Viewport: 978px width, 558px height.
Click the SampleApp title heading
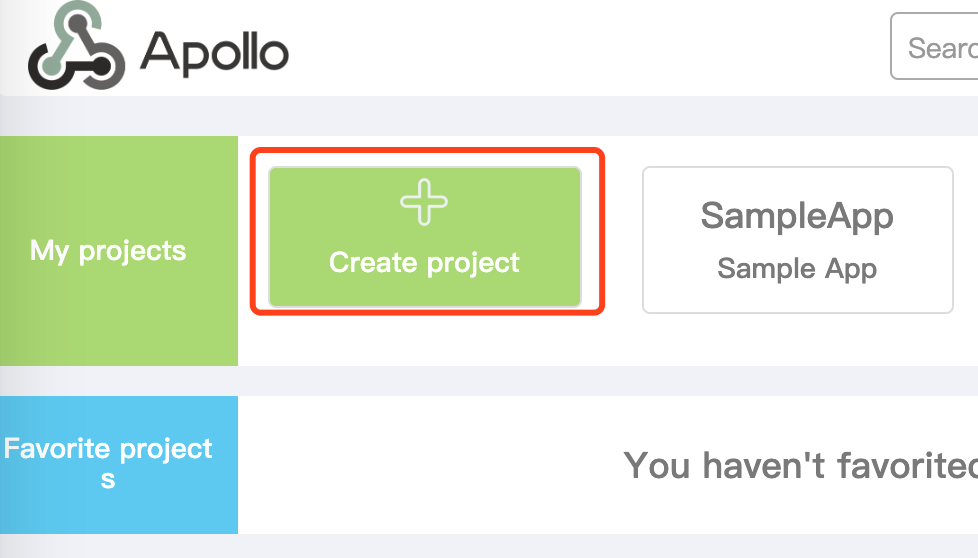click(x=797, y=216)
